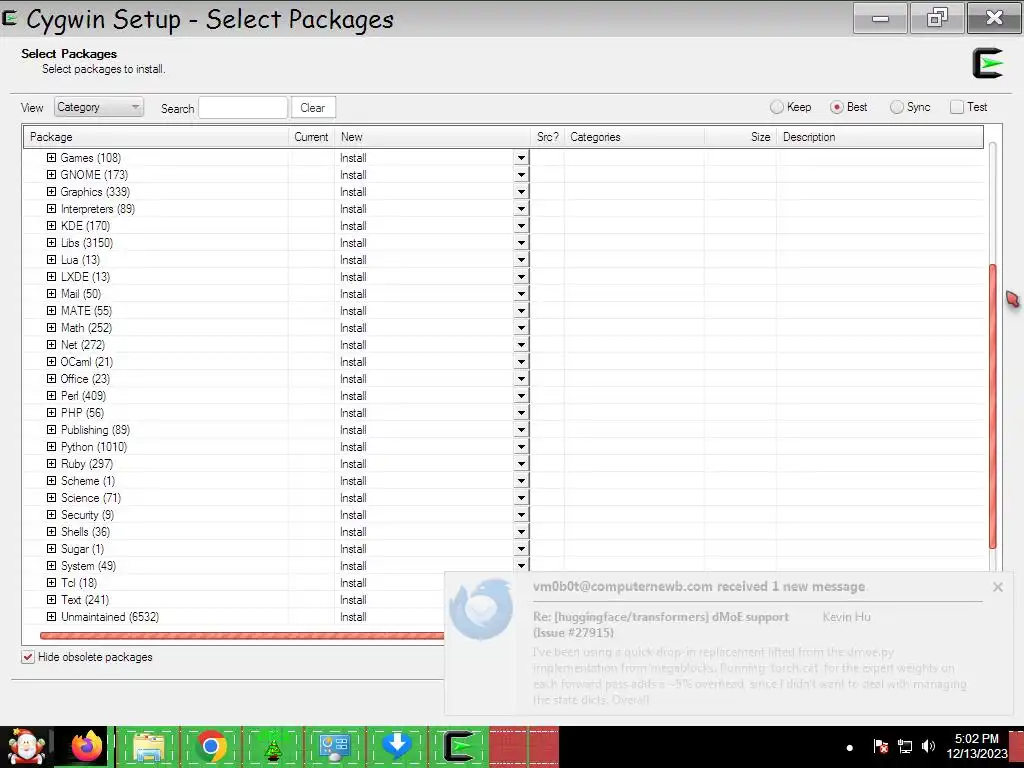The width and height of the screenshot is (1024, 768).
Task: Sort by the Package column header
Action: pos(156,137)
